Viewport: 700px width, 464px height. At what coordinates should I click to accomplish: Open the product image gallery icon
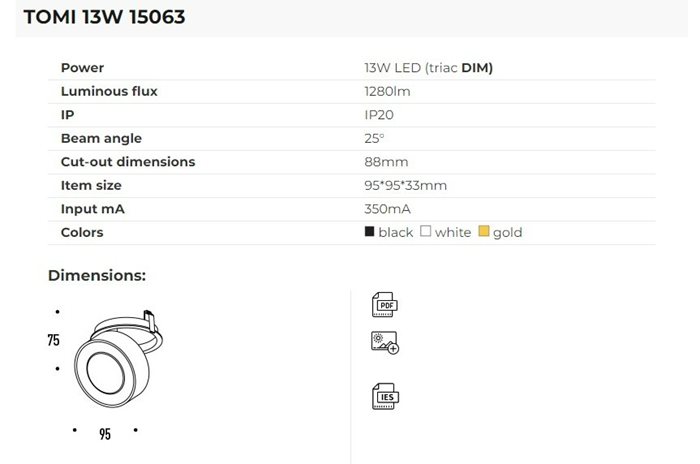pos(384,343)
